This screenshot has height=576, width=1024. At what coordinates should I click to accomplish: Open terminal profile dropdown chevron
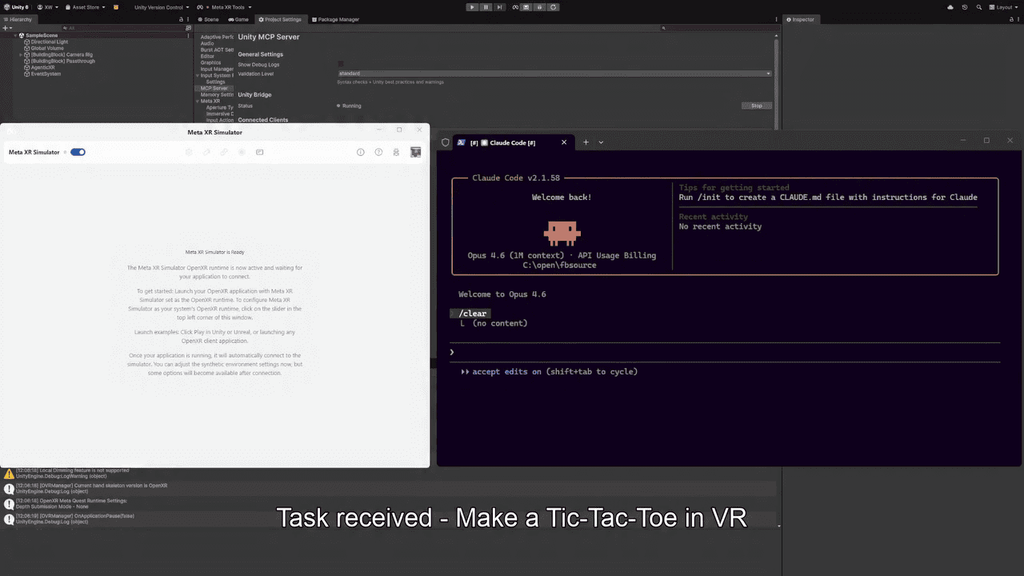601,142
